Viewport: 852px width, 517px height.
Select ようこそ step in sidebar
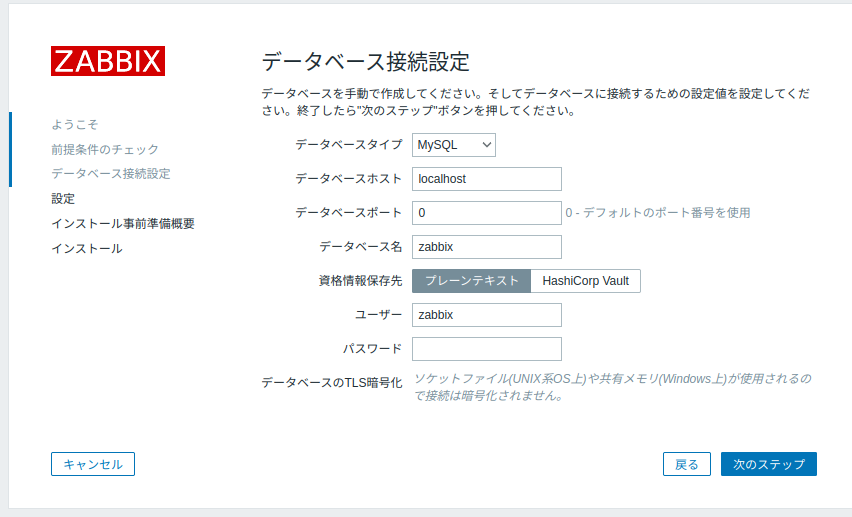coord(75,124)
